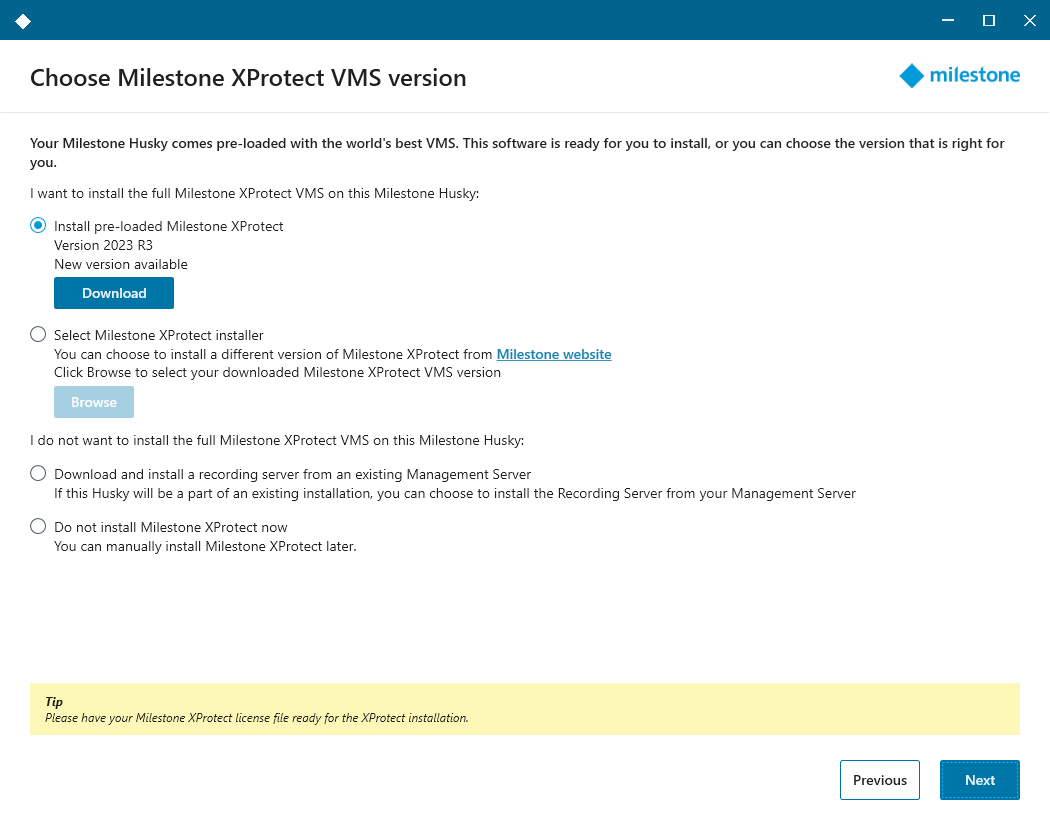1050x830 pixels.
Task: Choose Do not install Milestone XProtect now
Action: (x=38, y=527)
